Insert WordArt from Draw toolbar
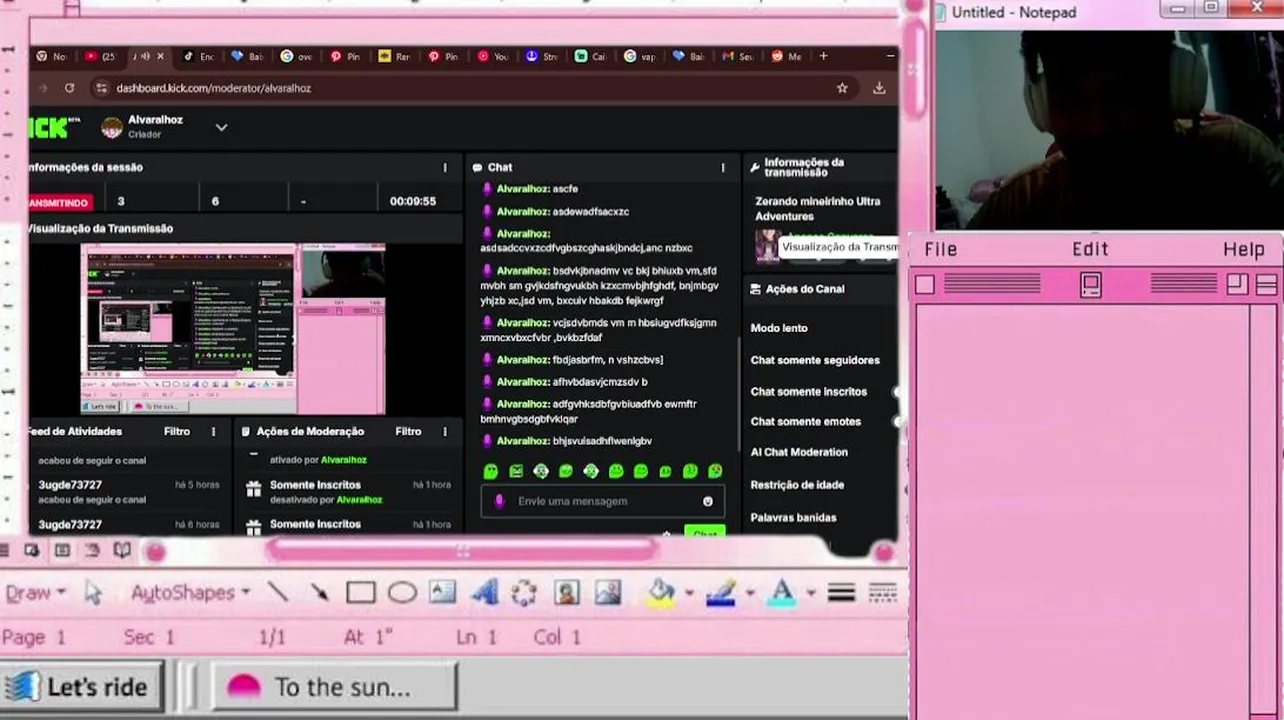 coord(485,592)
